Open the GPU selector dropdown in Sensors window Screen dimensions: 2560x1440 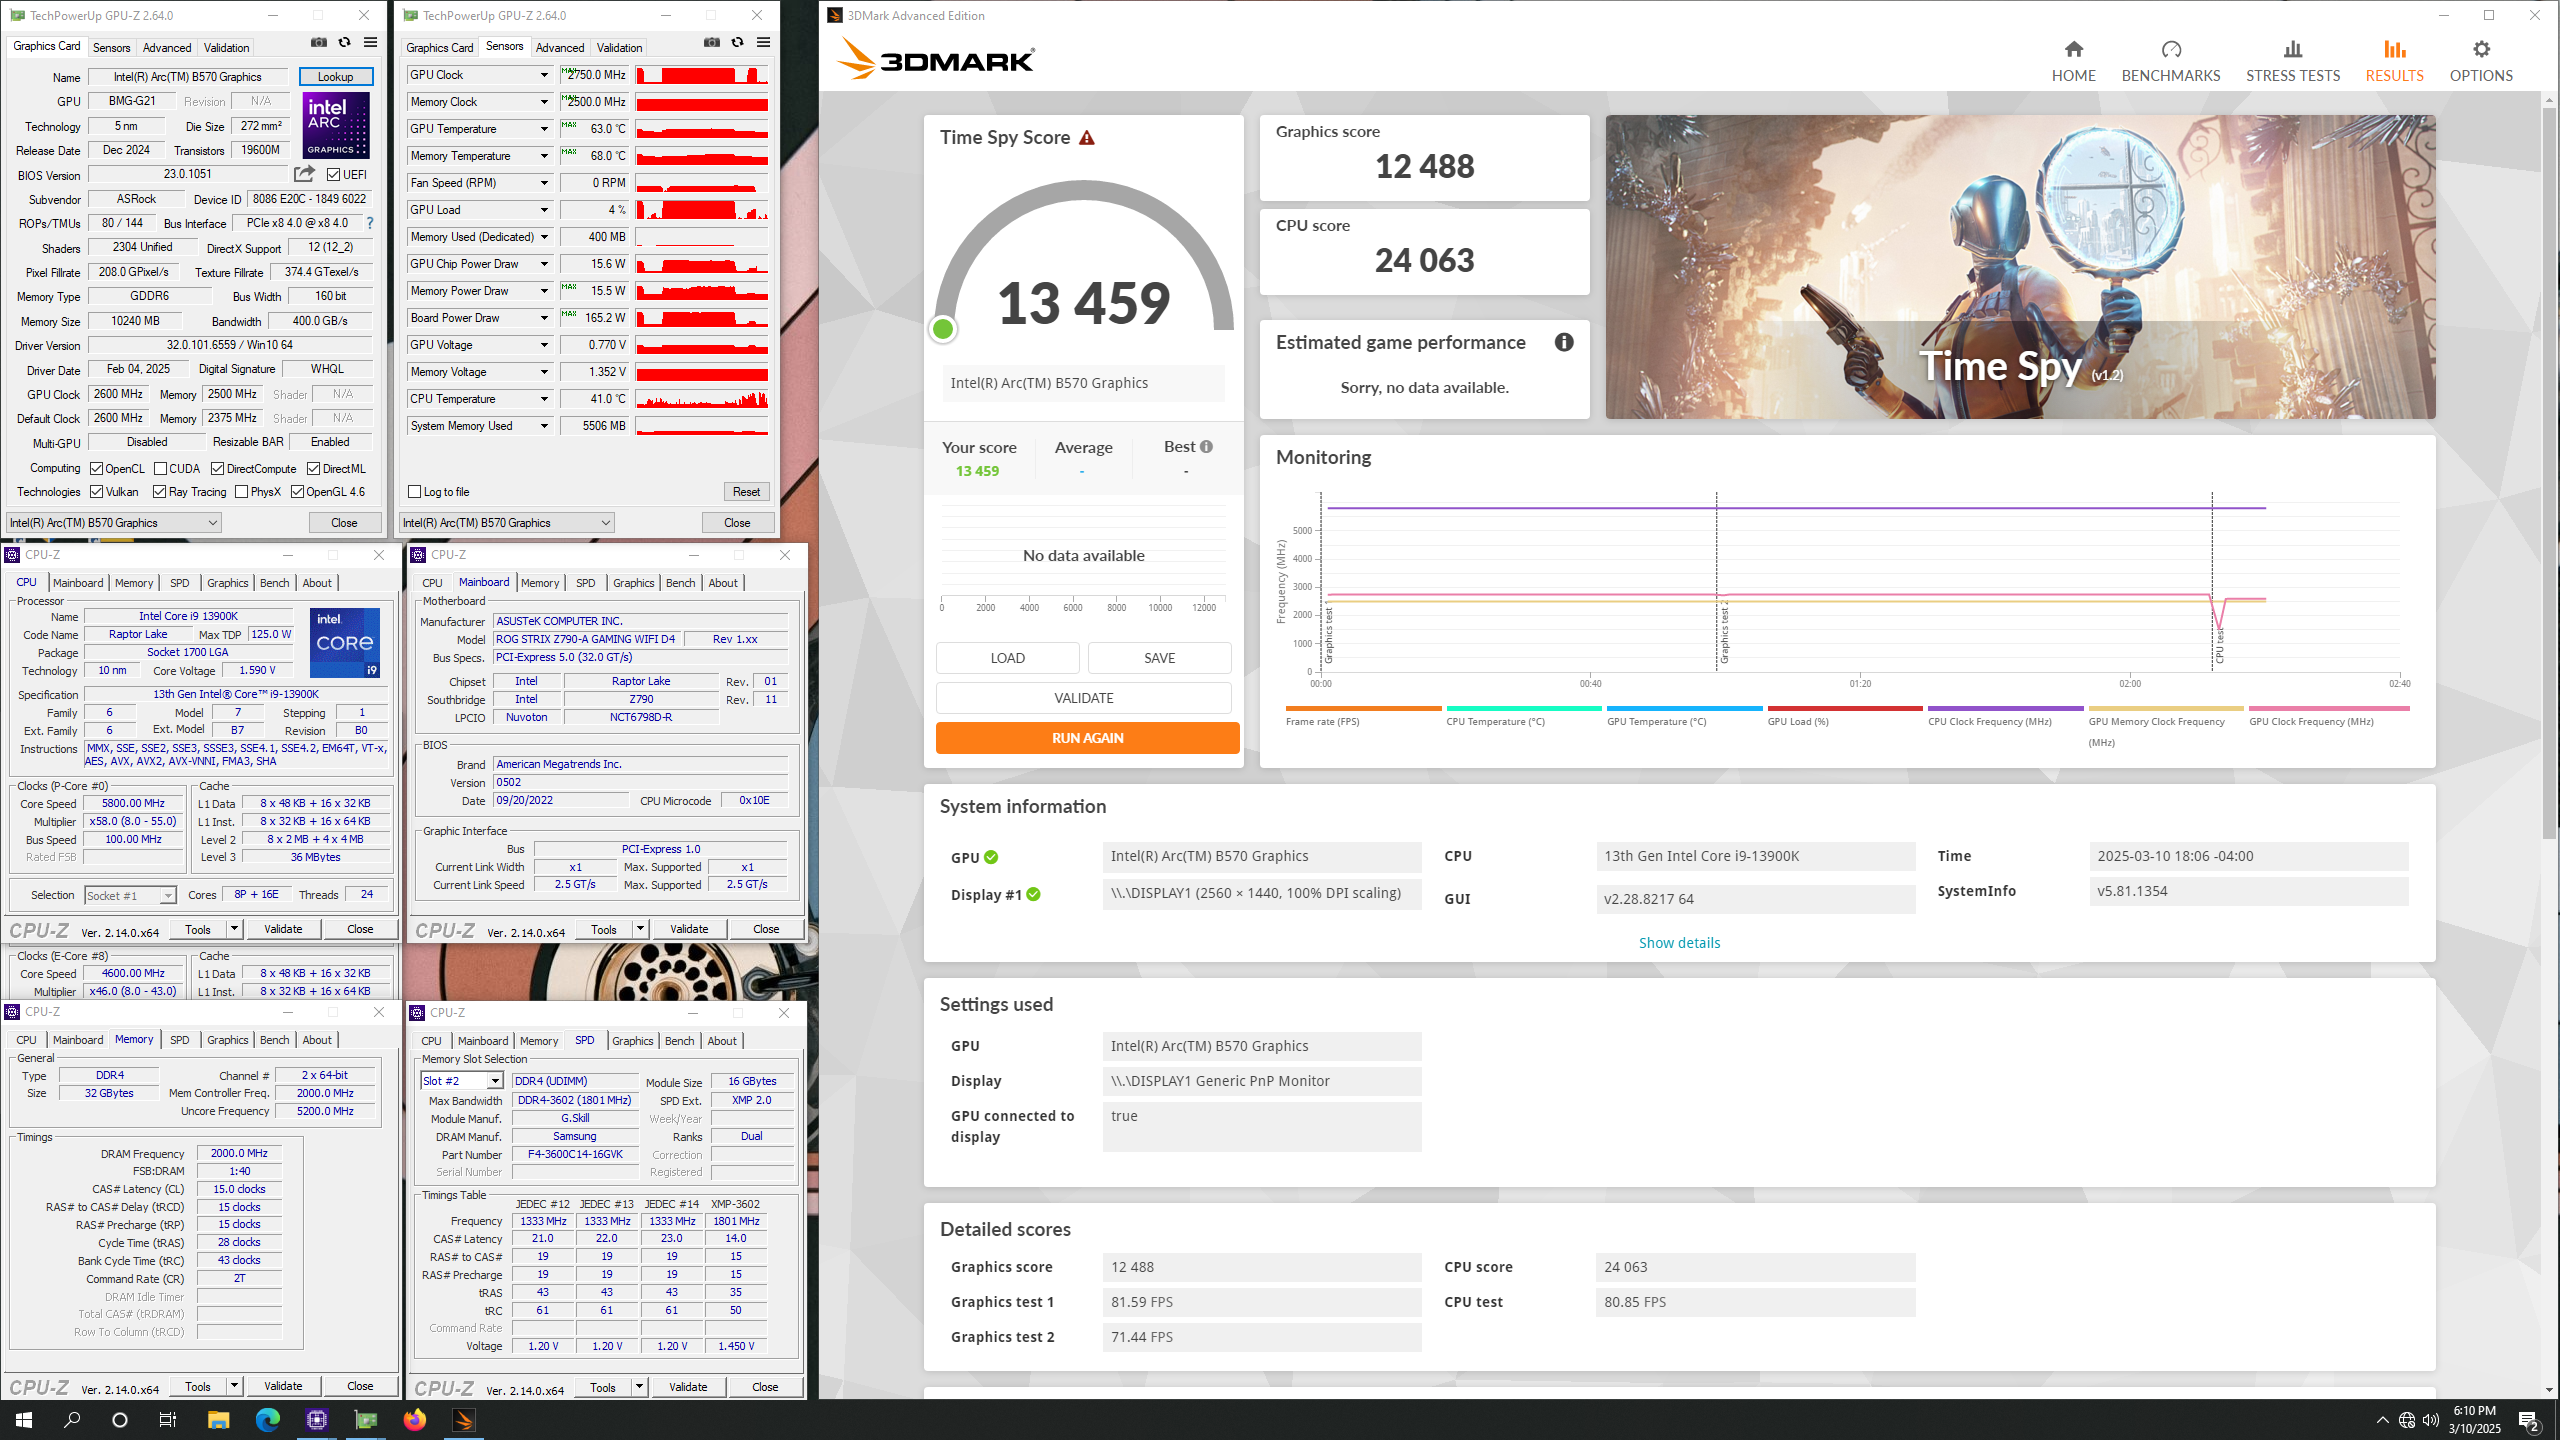506,523
